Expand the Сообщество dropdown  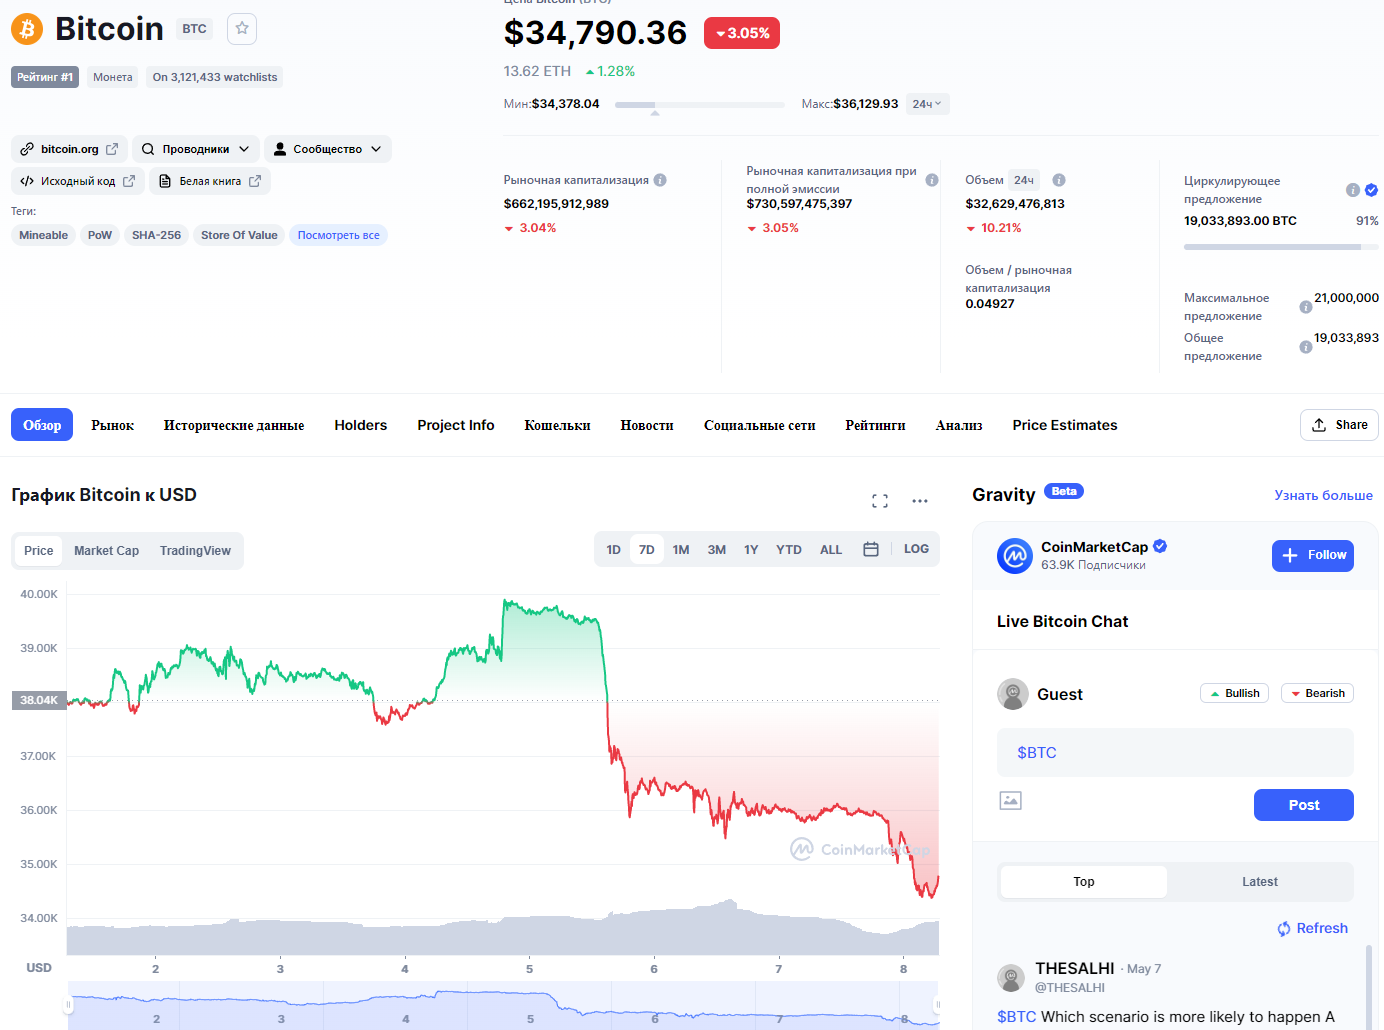point(328,149)
